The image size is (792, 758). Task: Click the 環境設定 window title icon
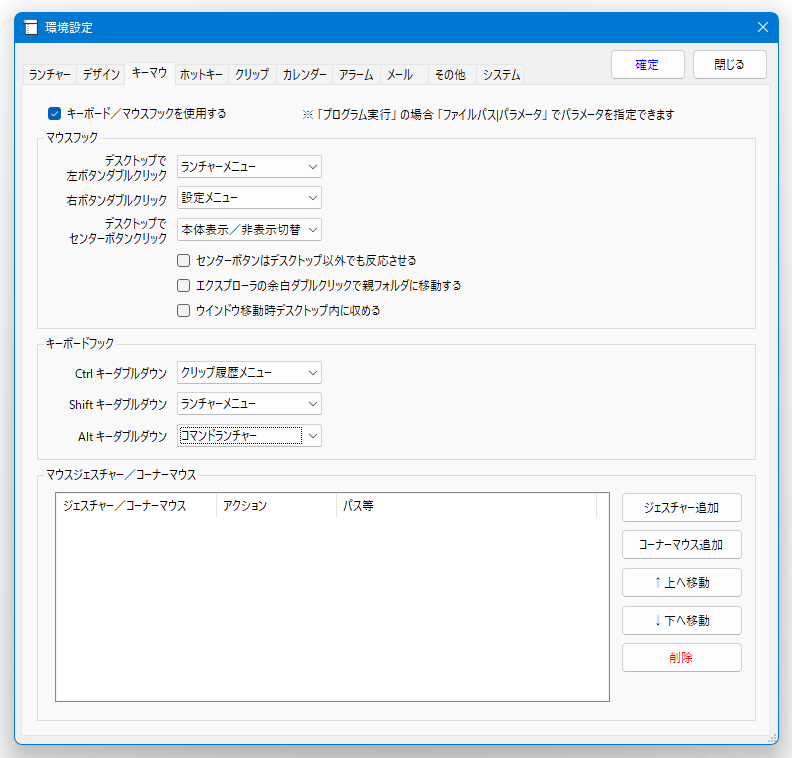pyautogui.click(x=31, y=27)
